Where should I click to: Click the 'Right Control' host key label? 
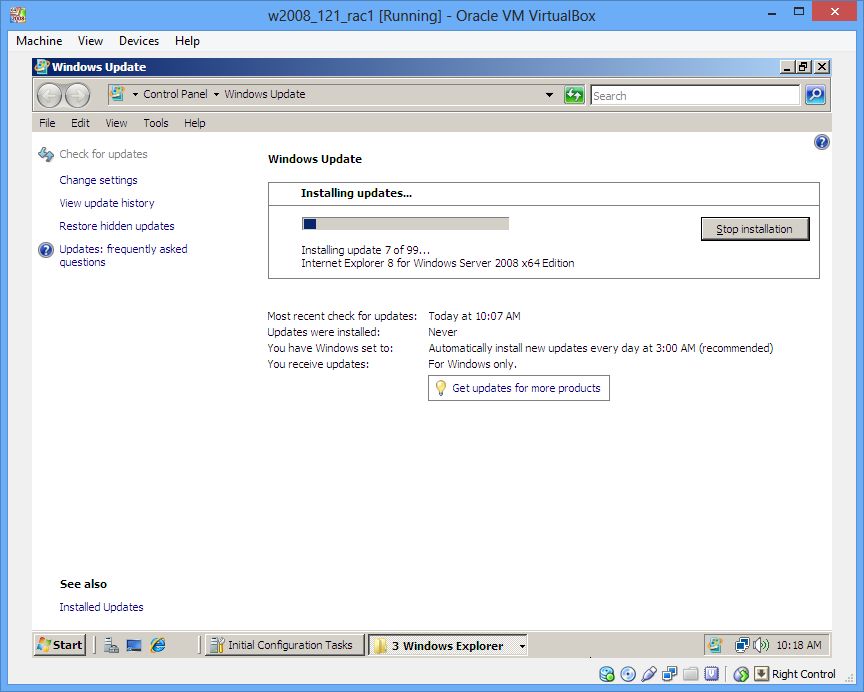803,674
